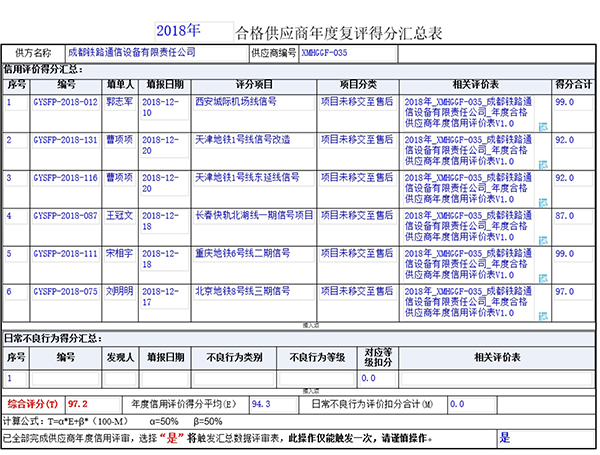
Task: Select code GYSFP-2018-075
Action: tap(65, 292)
